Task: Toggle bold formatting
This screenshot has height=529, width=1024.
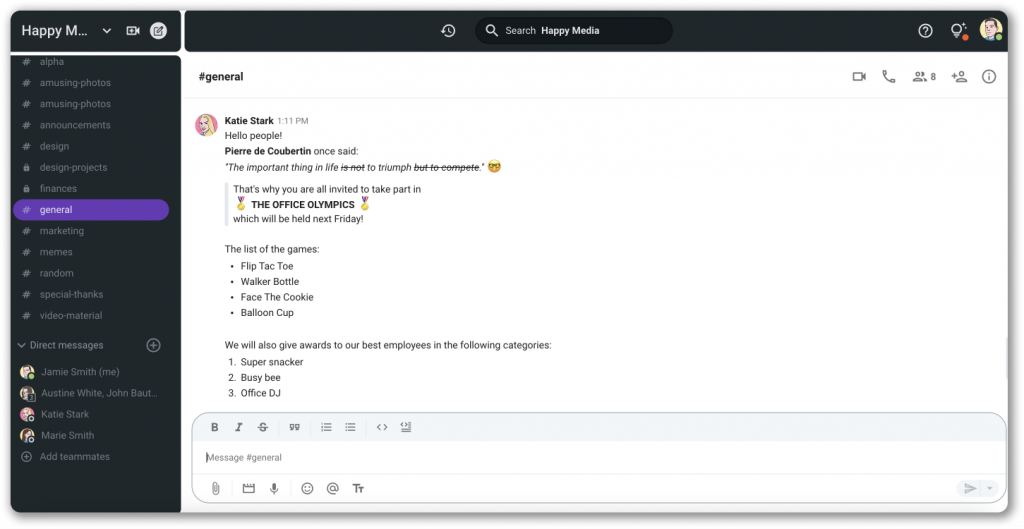Action: coord(214,427)
